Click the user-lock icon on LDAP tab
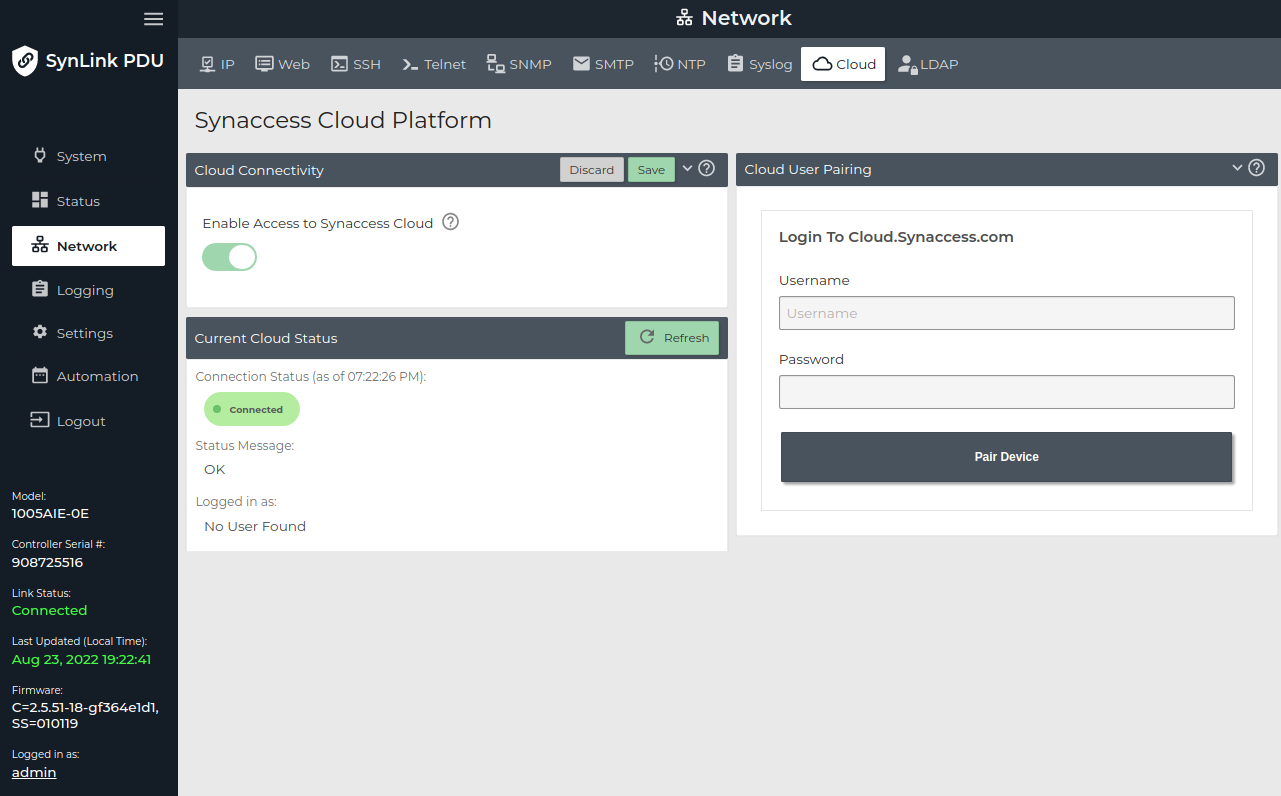This screenshot has height=796, width=1281. click(x=907, y=64)
